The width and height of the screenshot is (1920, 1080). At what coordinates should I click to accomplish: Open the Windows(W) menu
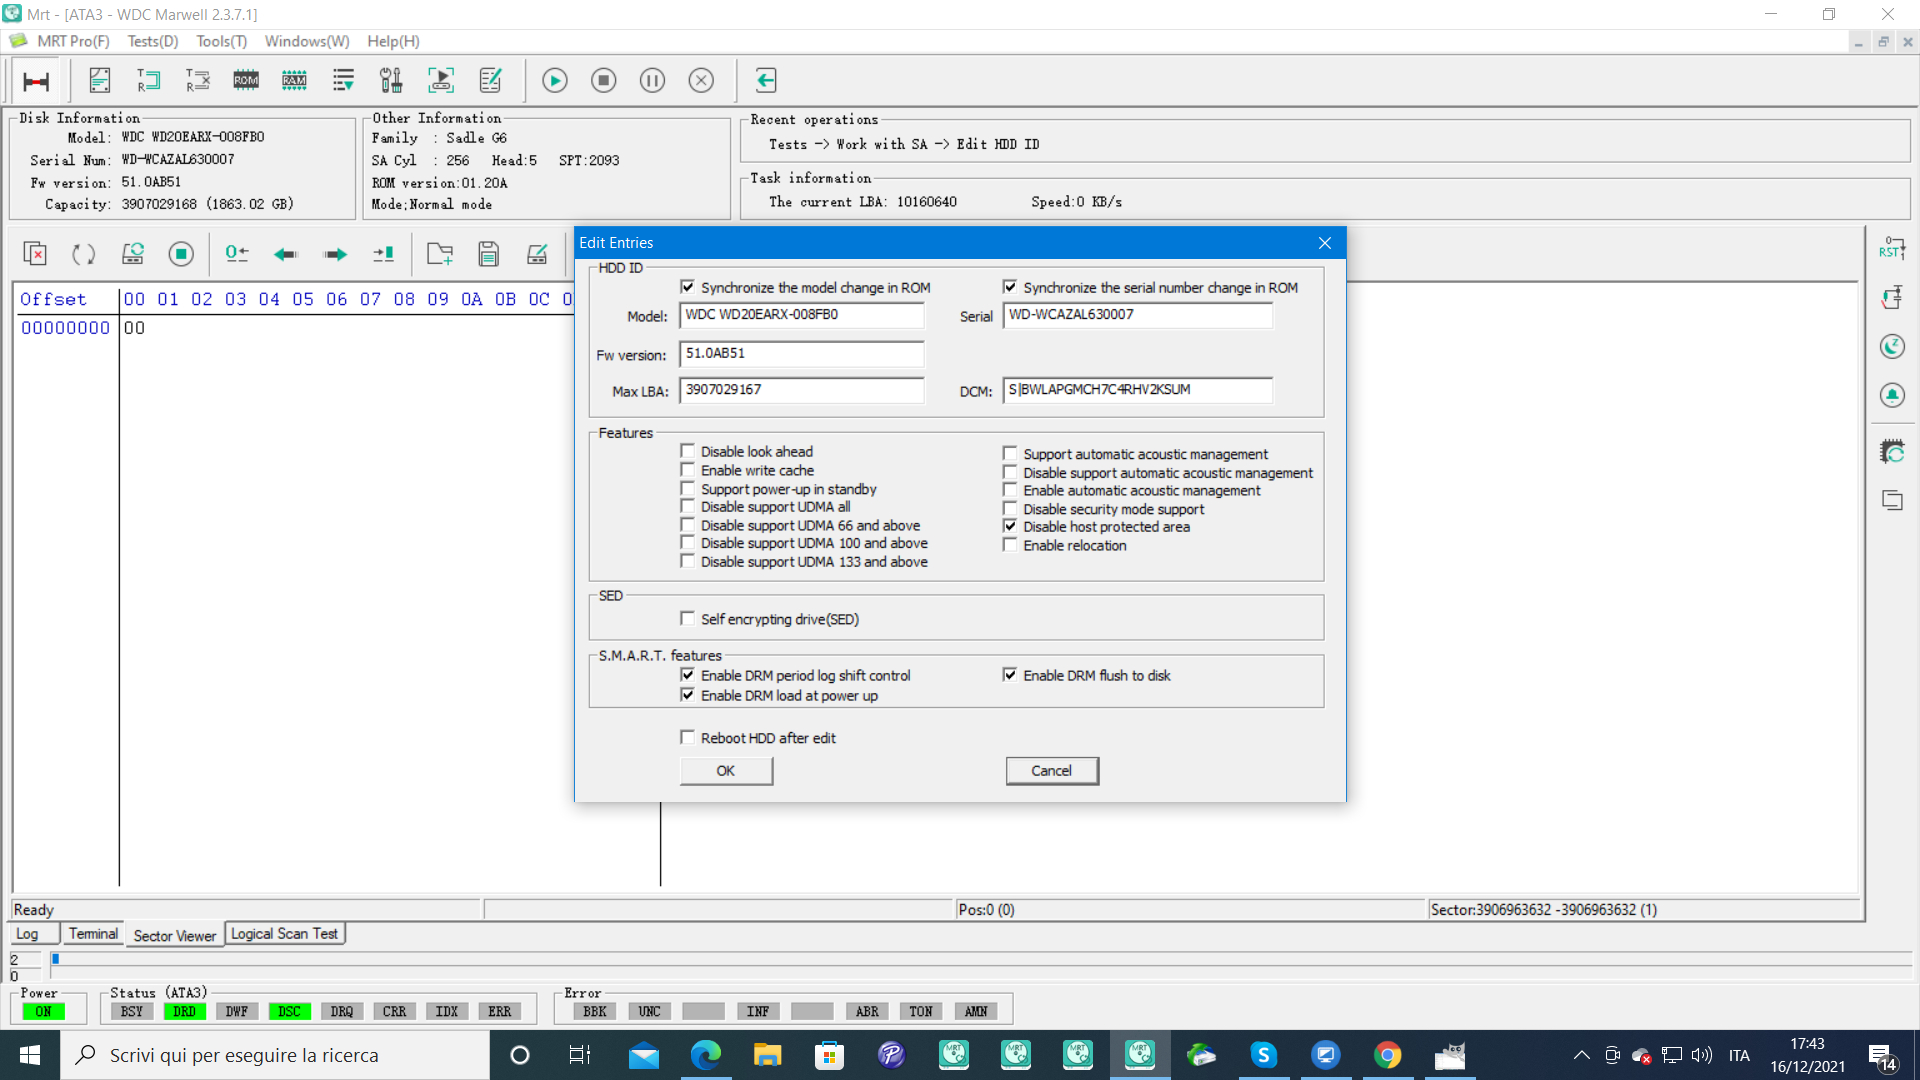pos(307,41)
